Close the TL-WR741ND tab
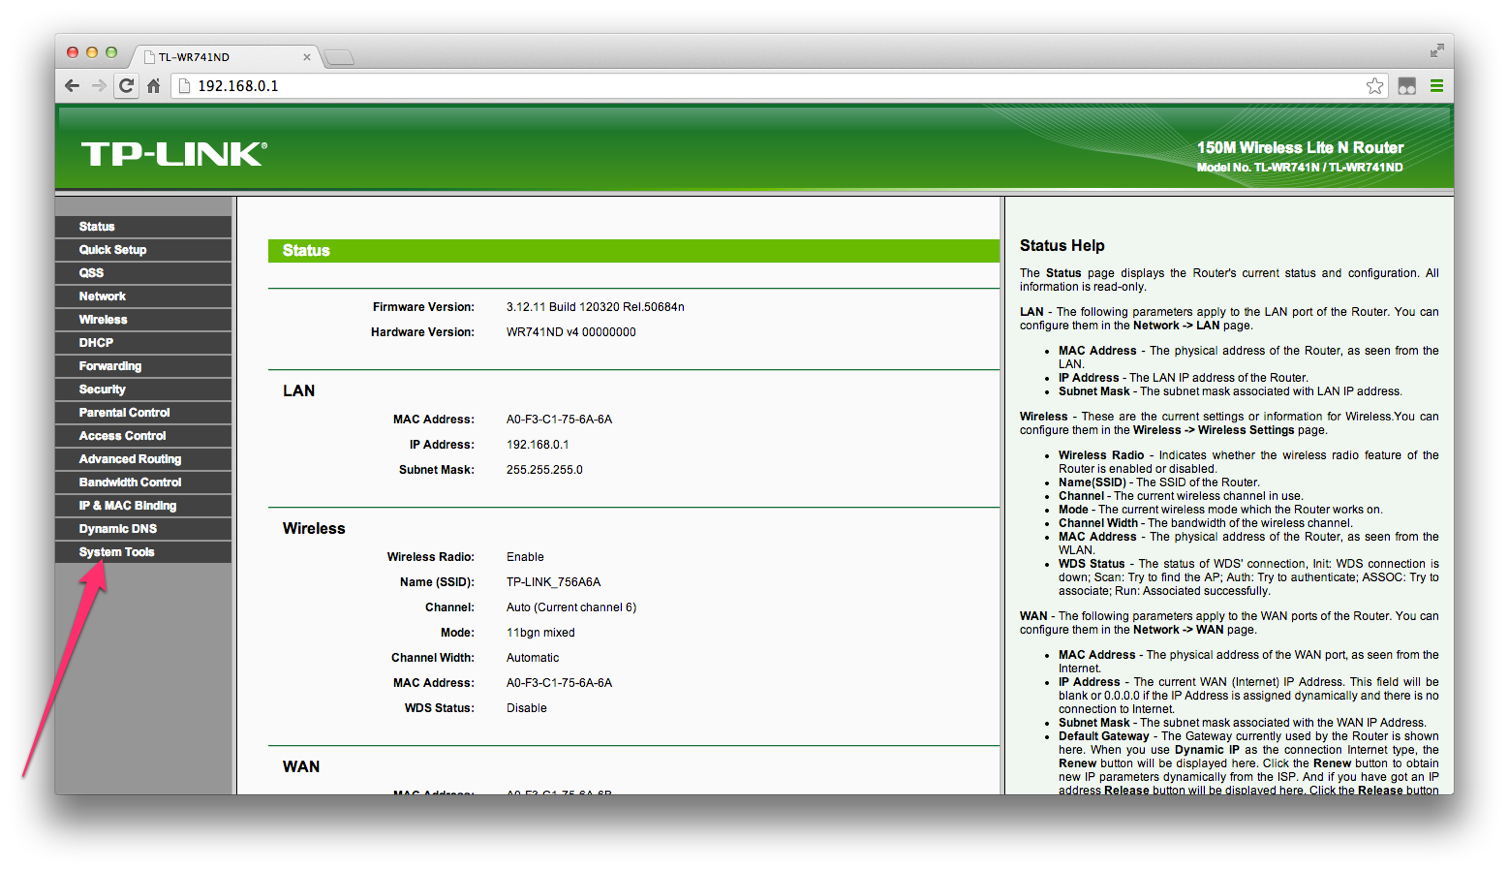The width and height of the screenshot is (1509, 871). click(306, 57)
